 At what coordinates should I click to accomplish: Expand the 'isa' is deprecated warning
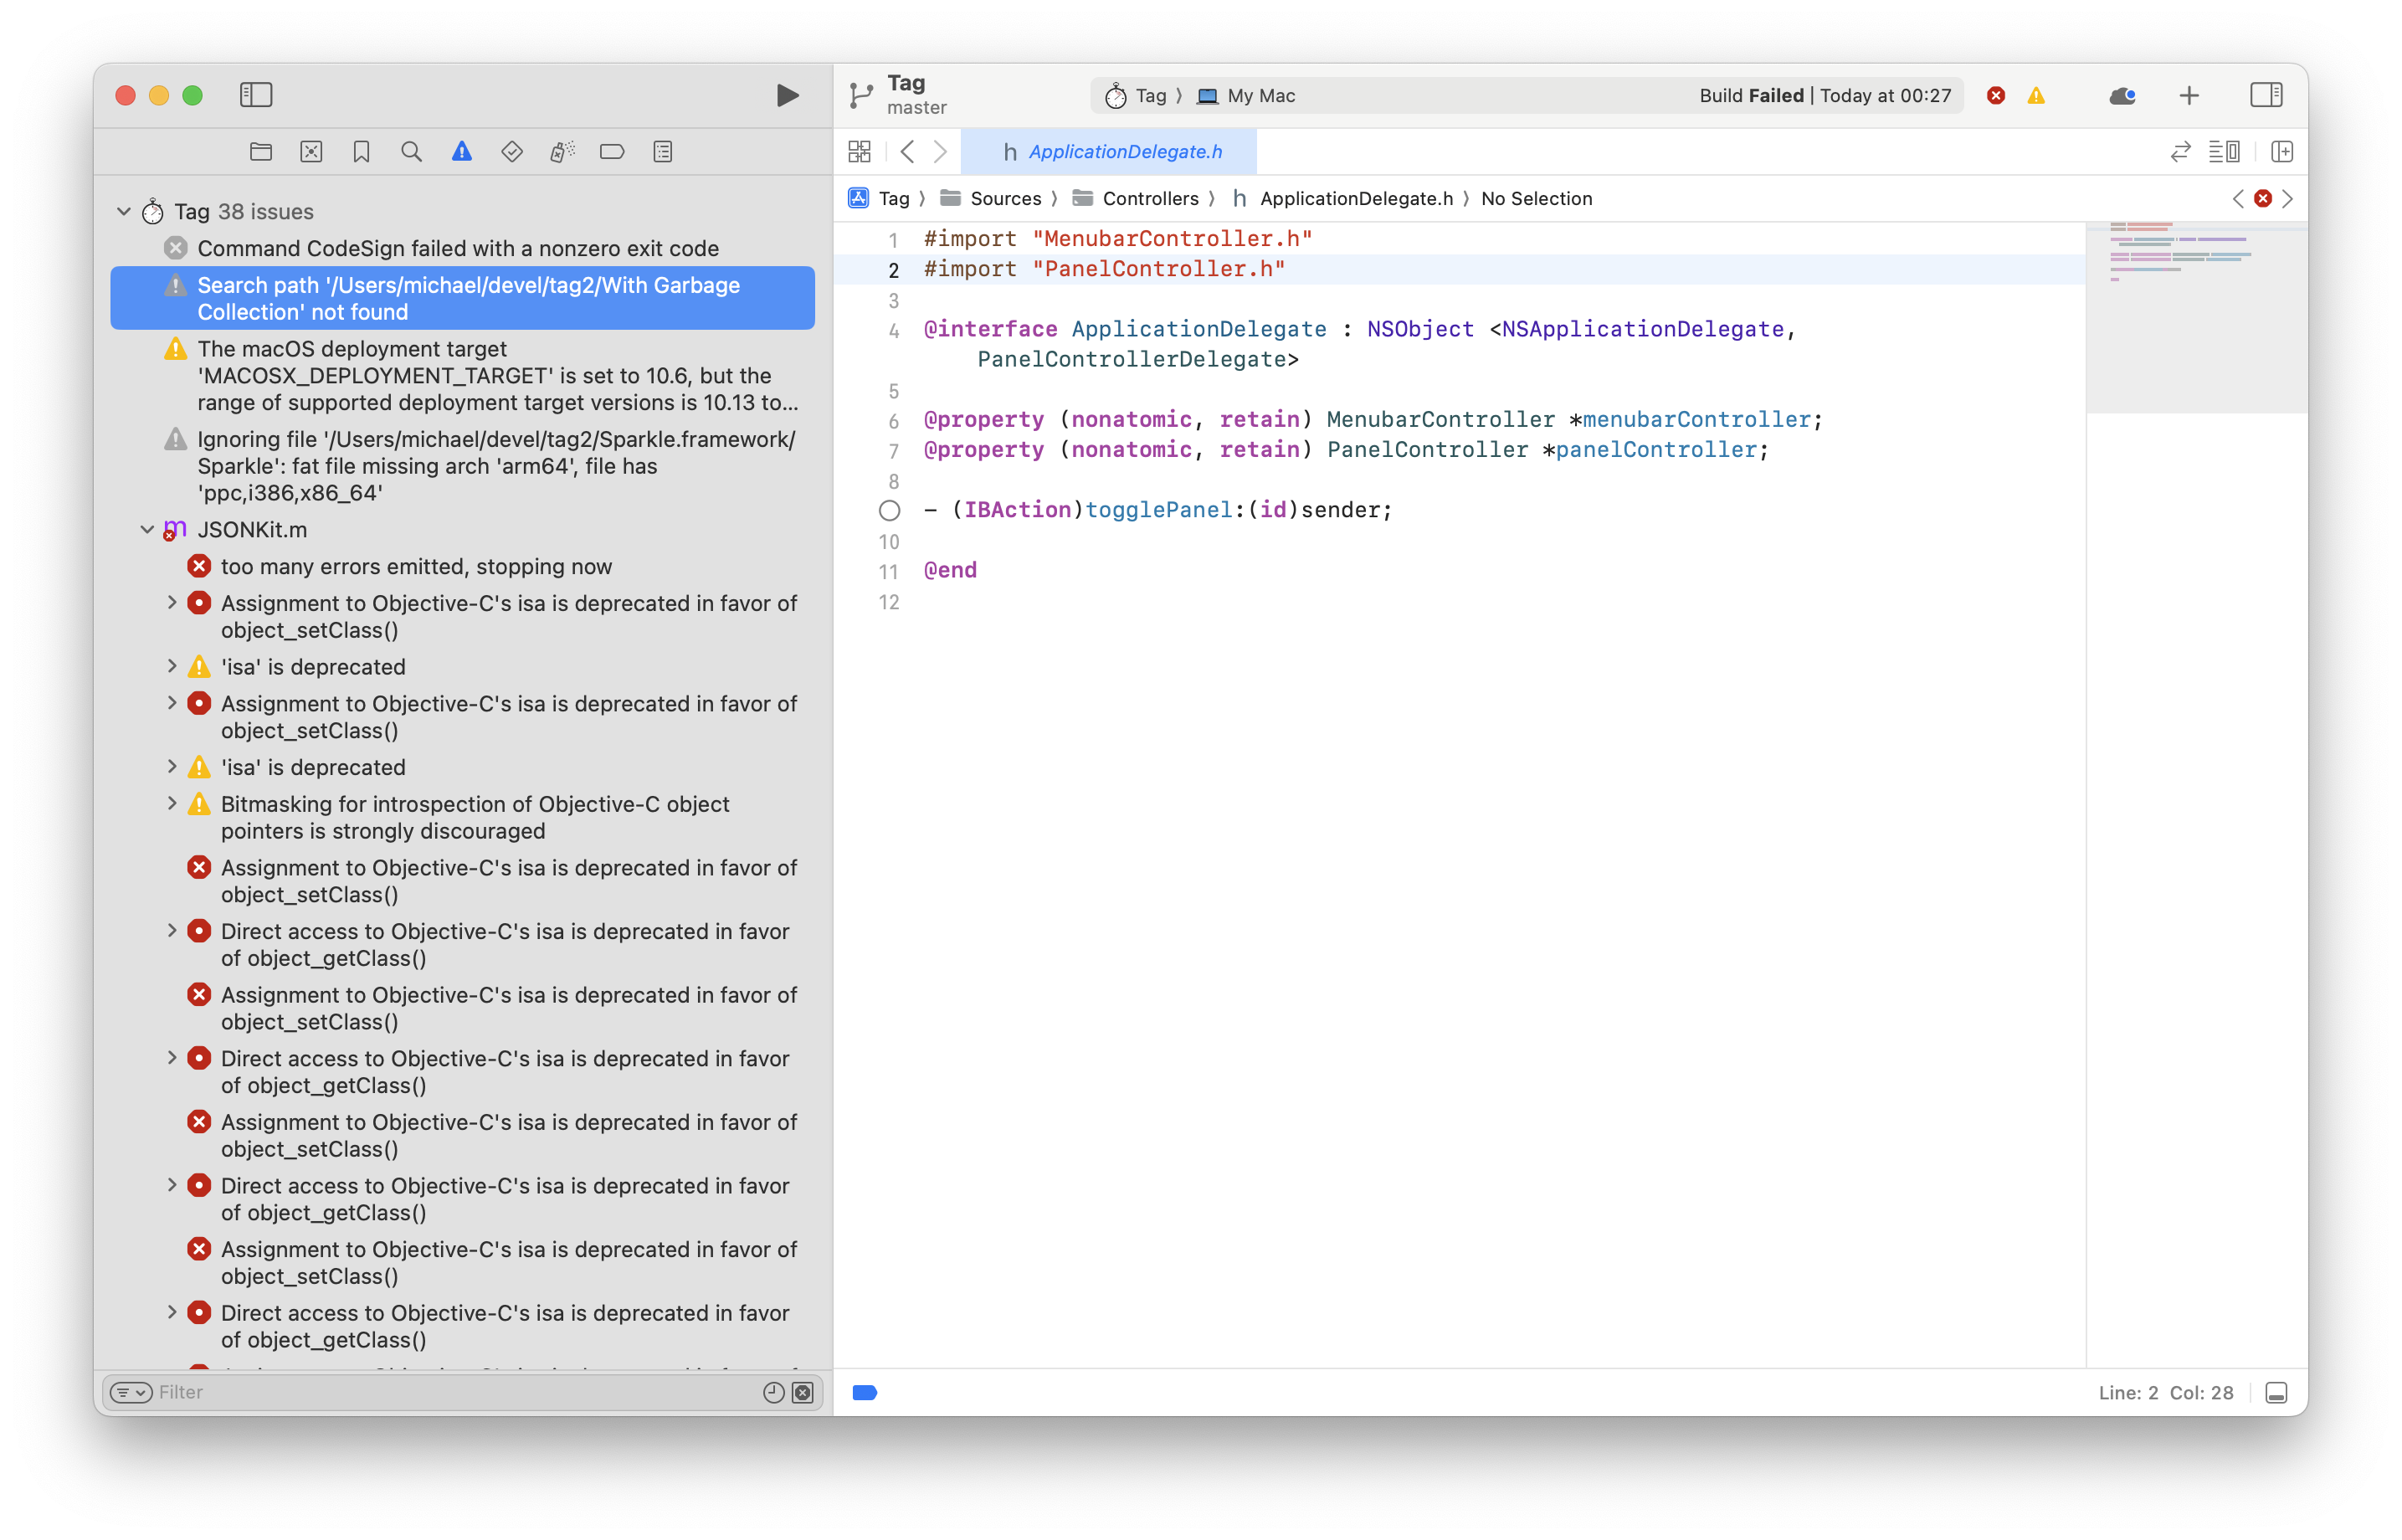point(171,666)
